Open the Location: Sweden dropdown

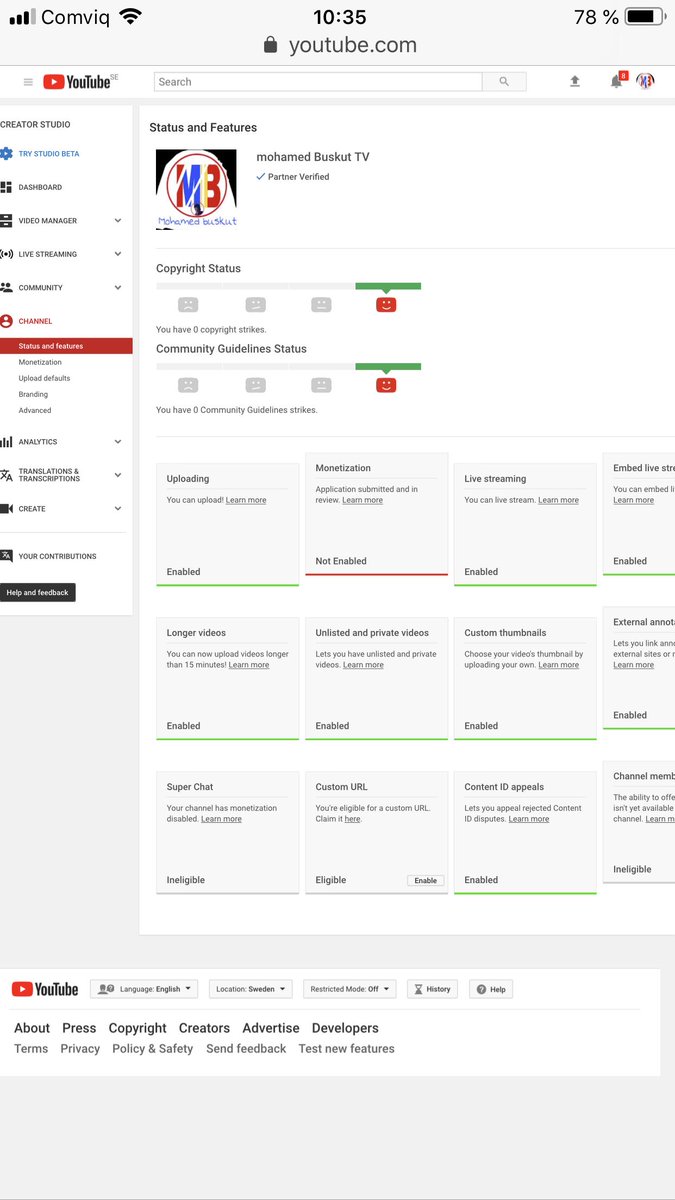(x=251, y=989)
